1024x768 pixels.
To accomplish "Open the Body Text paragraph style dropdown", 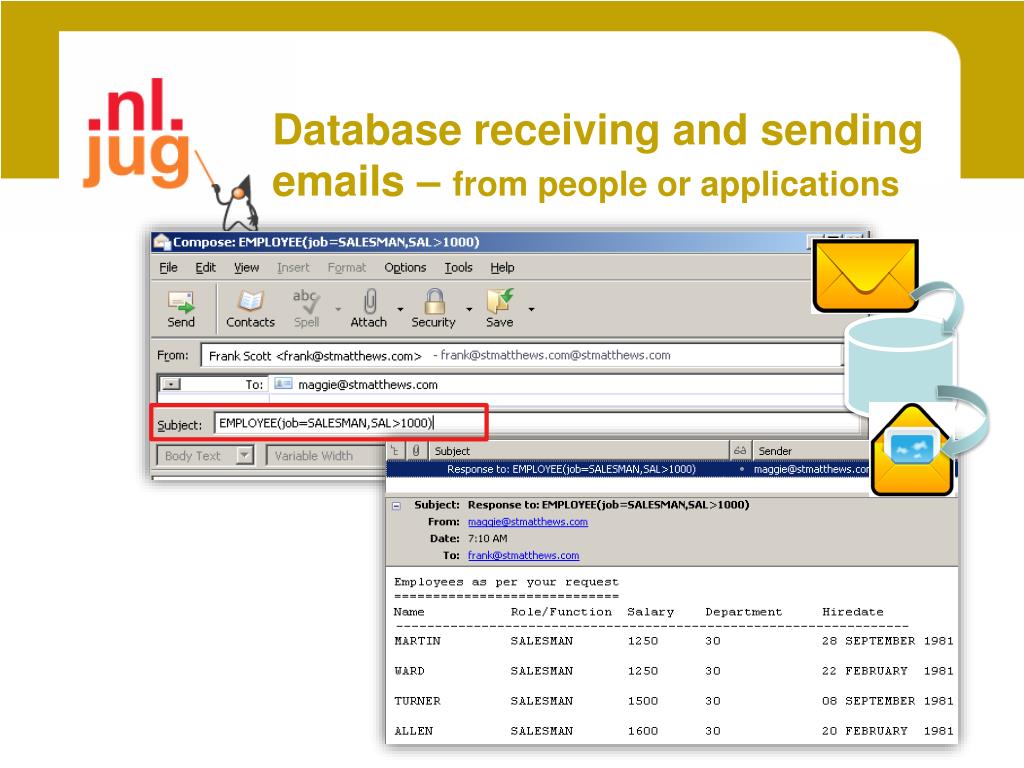I will tap(205, 455).
